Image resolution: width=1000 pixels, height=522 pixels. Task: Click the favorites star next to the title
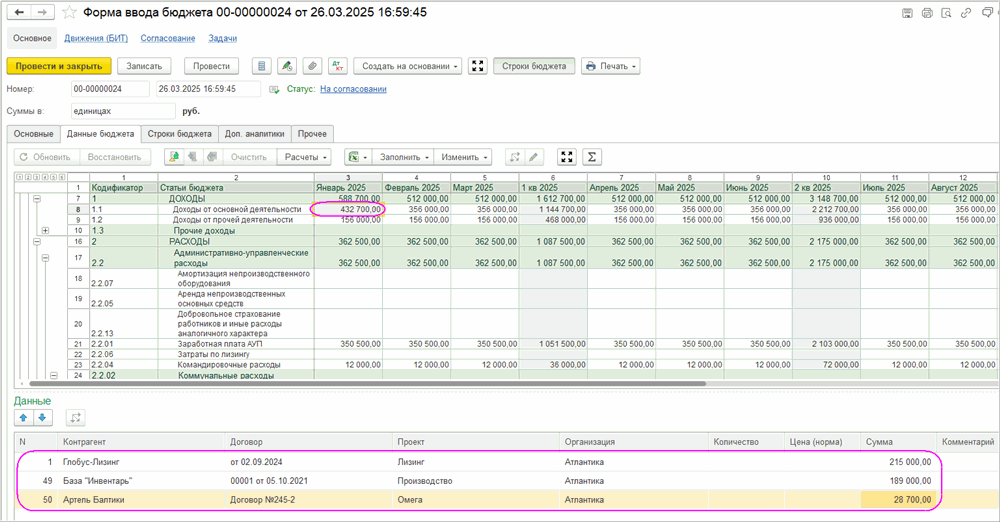tap(69, 12)
